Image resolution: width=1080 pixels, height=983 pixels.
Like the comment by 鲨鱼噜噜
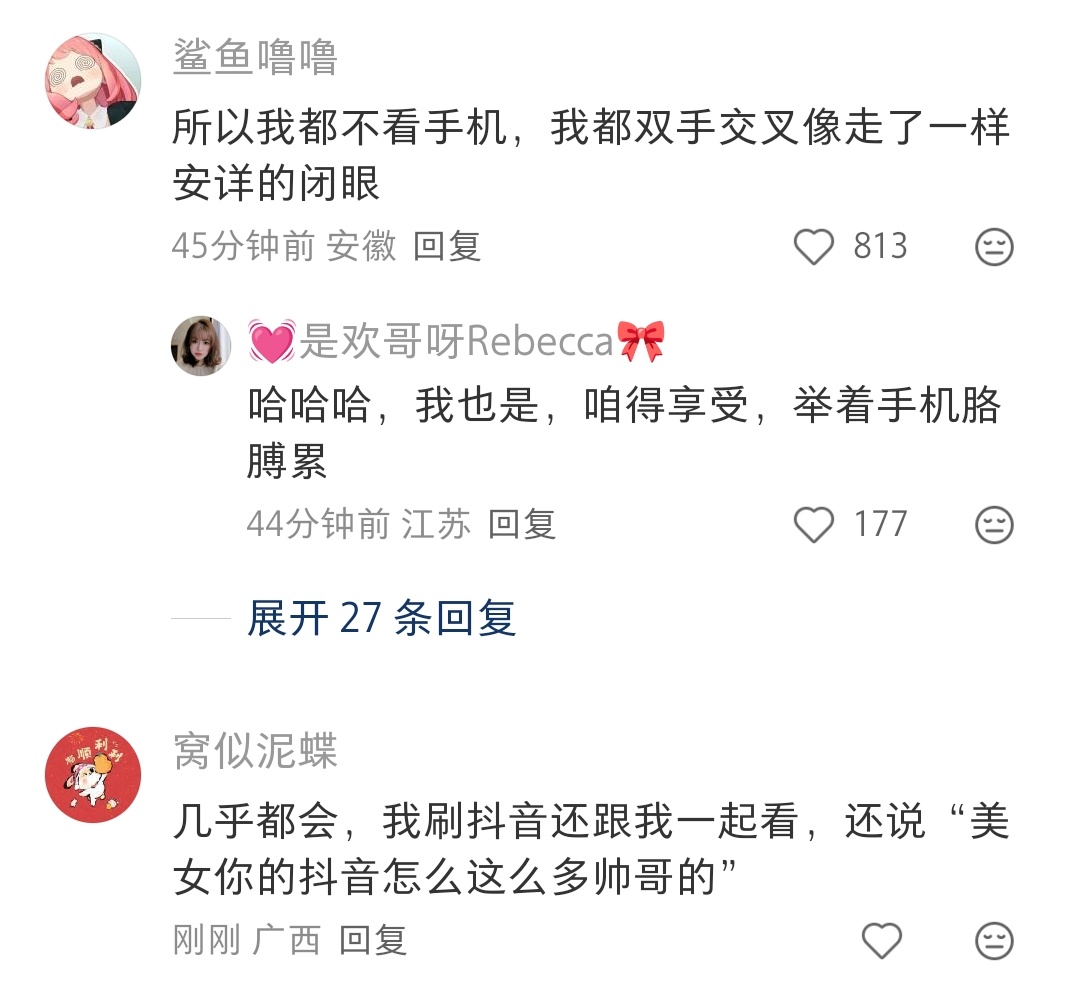coord(813,247)
